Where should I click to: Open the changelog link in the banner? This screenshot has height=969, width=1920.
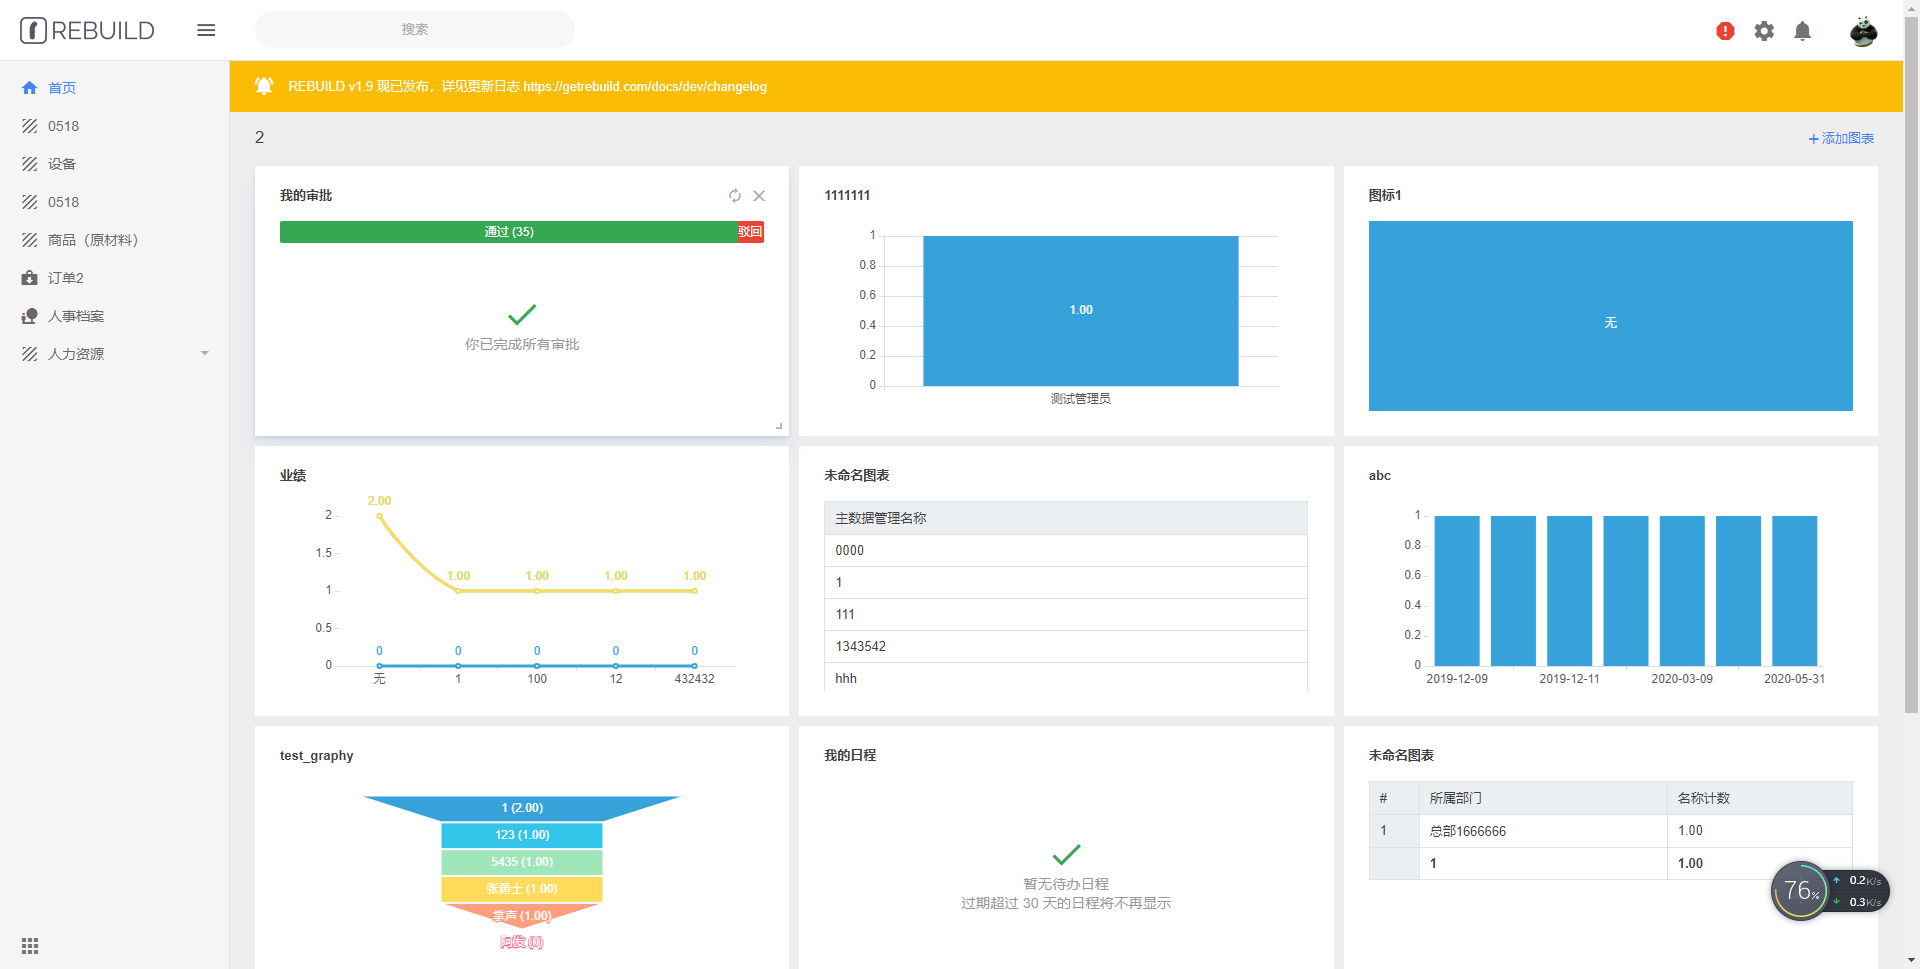(644, 87)
